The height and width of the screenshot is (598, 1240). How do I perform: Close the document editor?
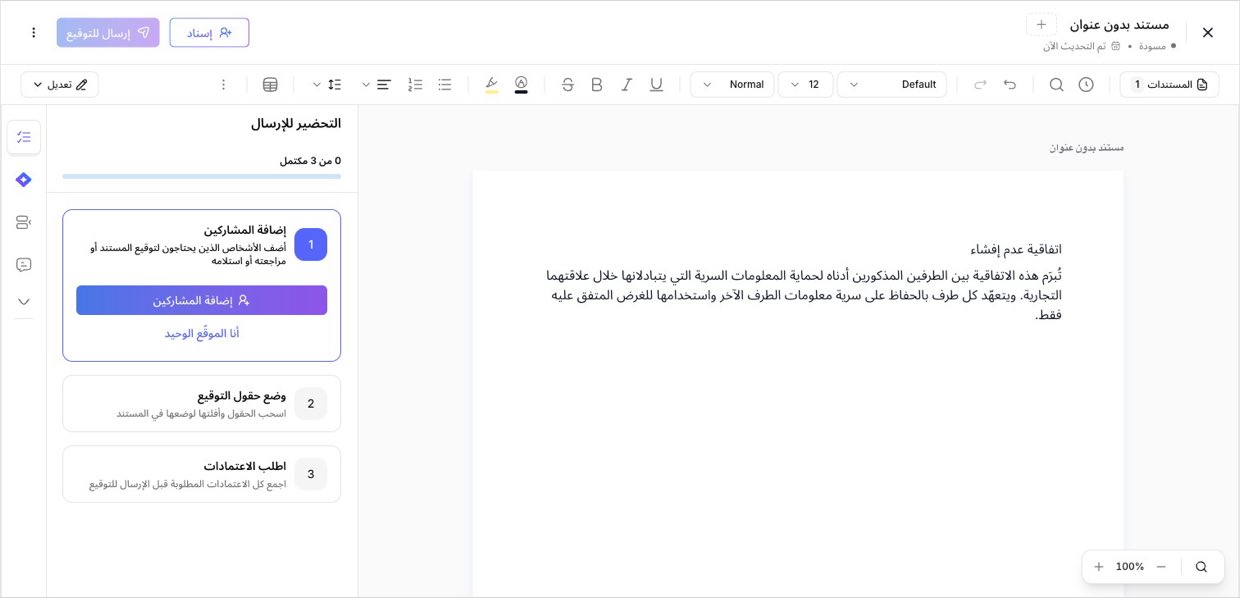pyautogui.click(x=1207, y=33)
